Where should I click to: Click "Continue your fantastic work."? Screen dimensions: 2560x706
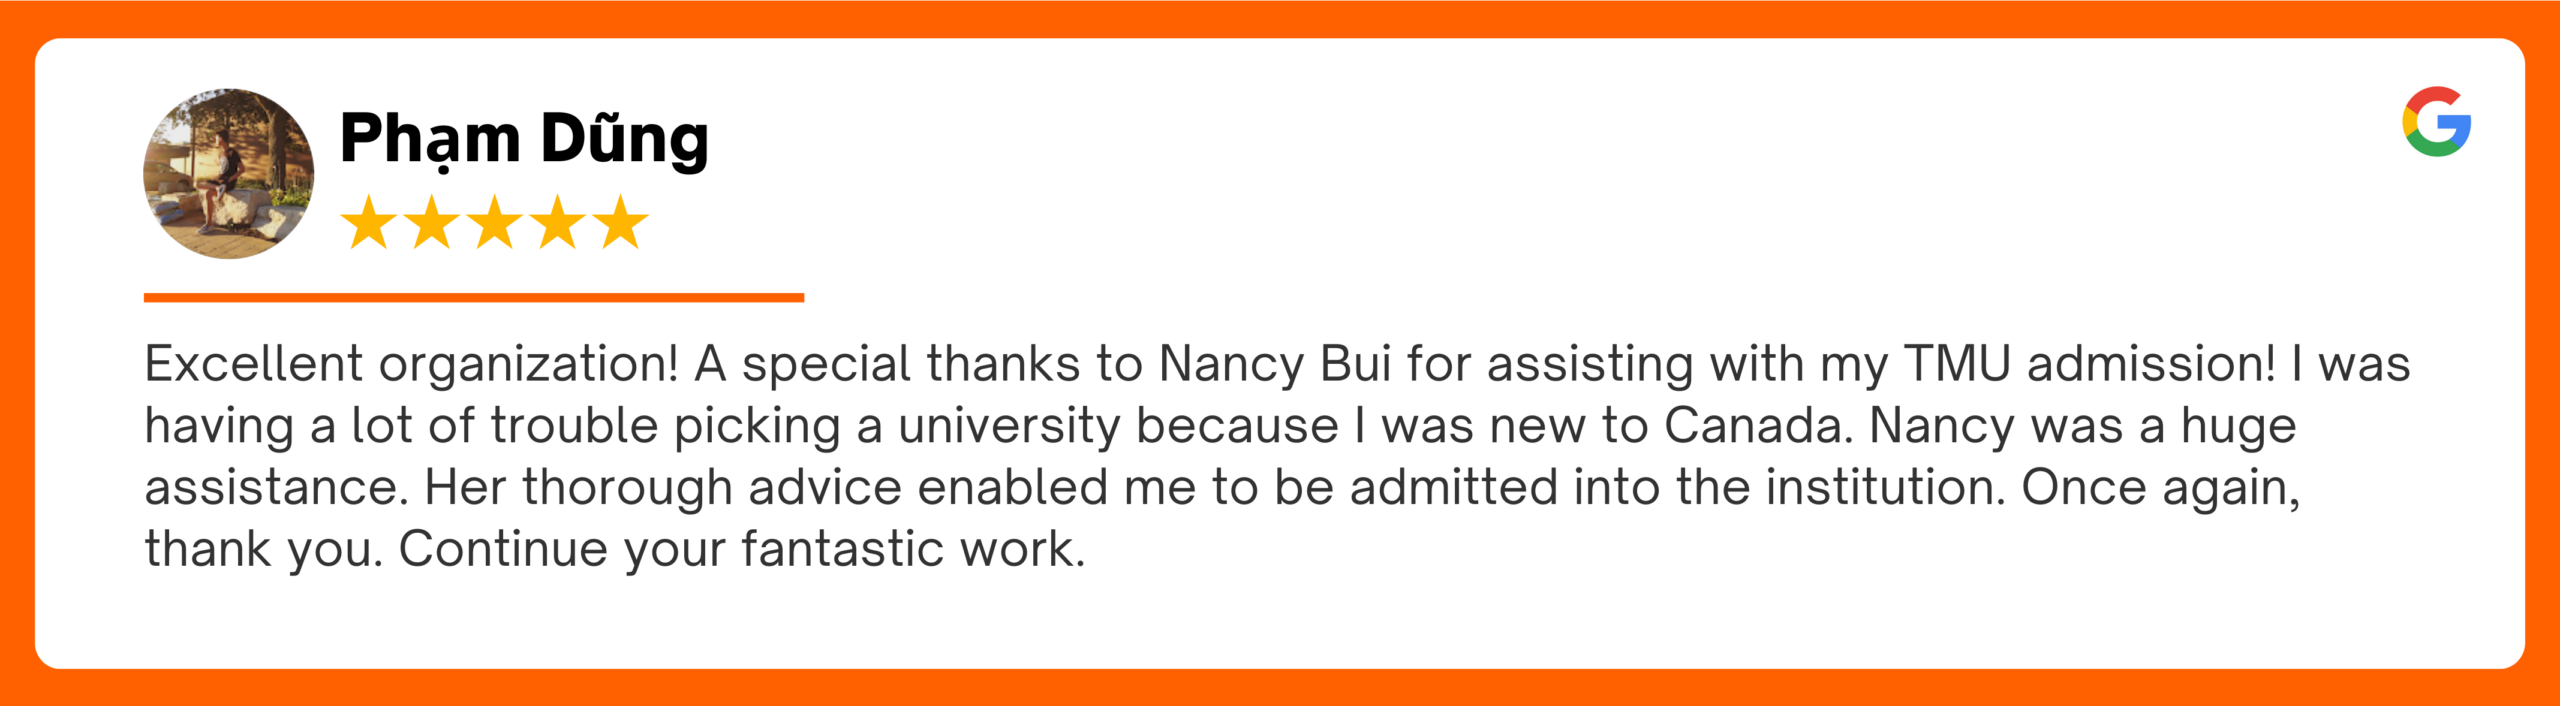(742, 551)
